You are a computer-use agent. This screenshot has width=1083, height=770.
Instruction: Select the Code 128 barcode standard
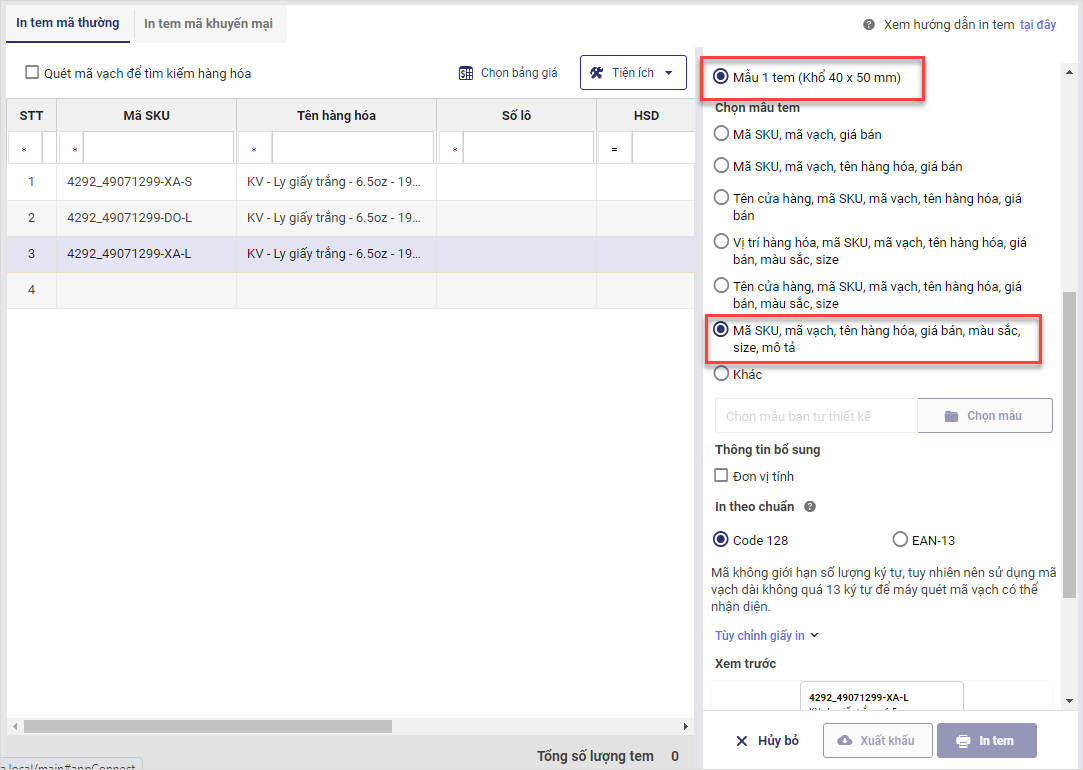click(720, 539)
